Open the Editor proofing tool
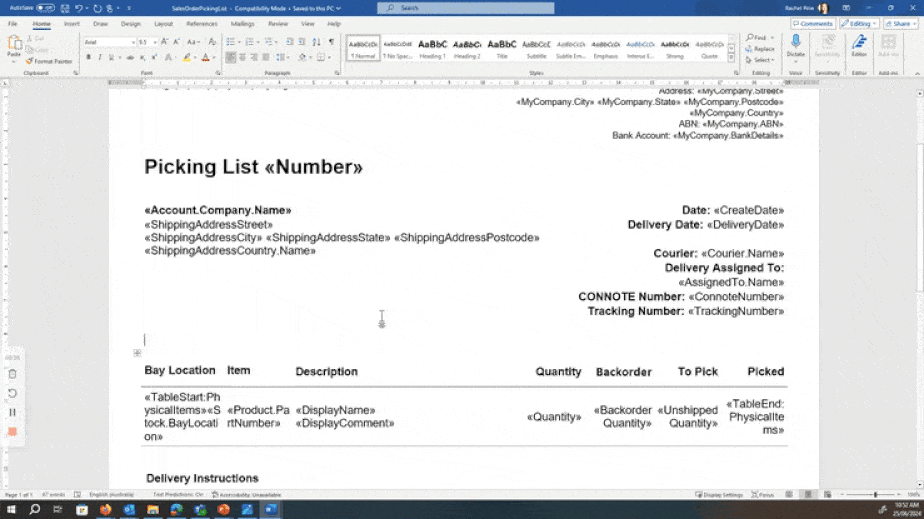The image size is (924, 519). [x=859, y=46]
